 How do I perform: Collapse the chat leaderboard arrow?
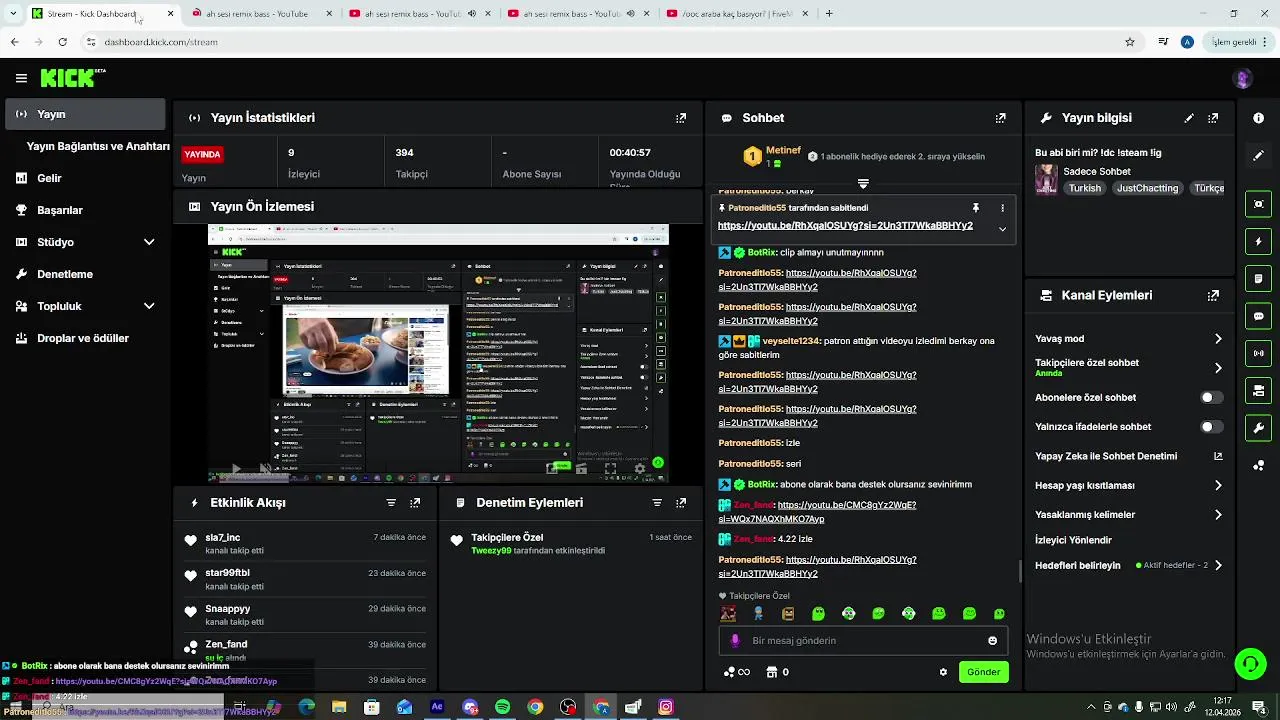tap(863, 184)
